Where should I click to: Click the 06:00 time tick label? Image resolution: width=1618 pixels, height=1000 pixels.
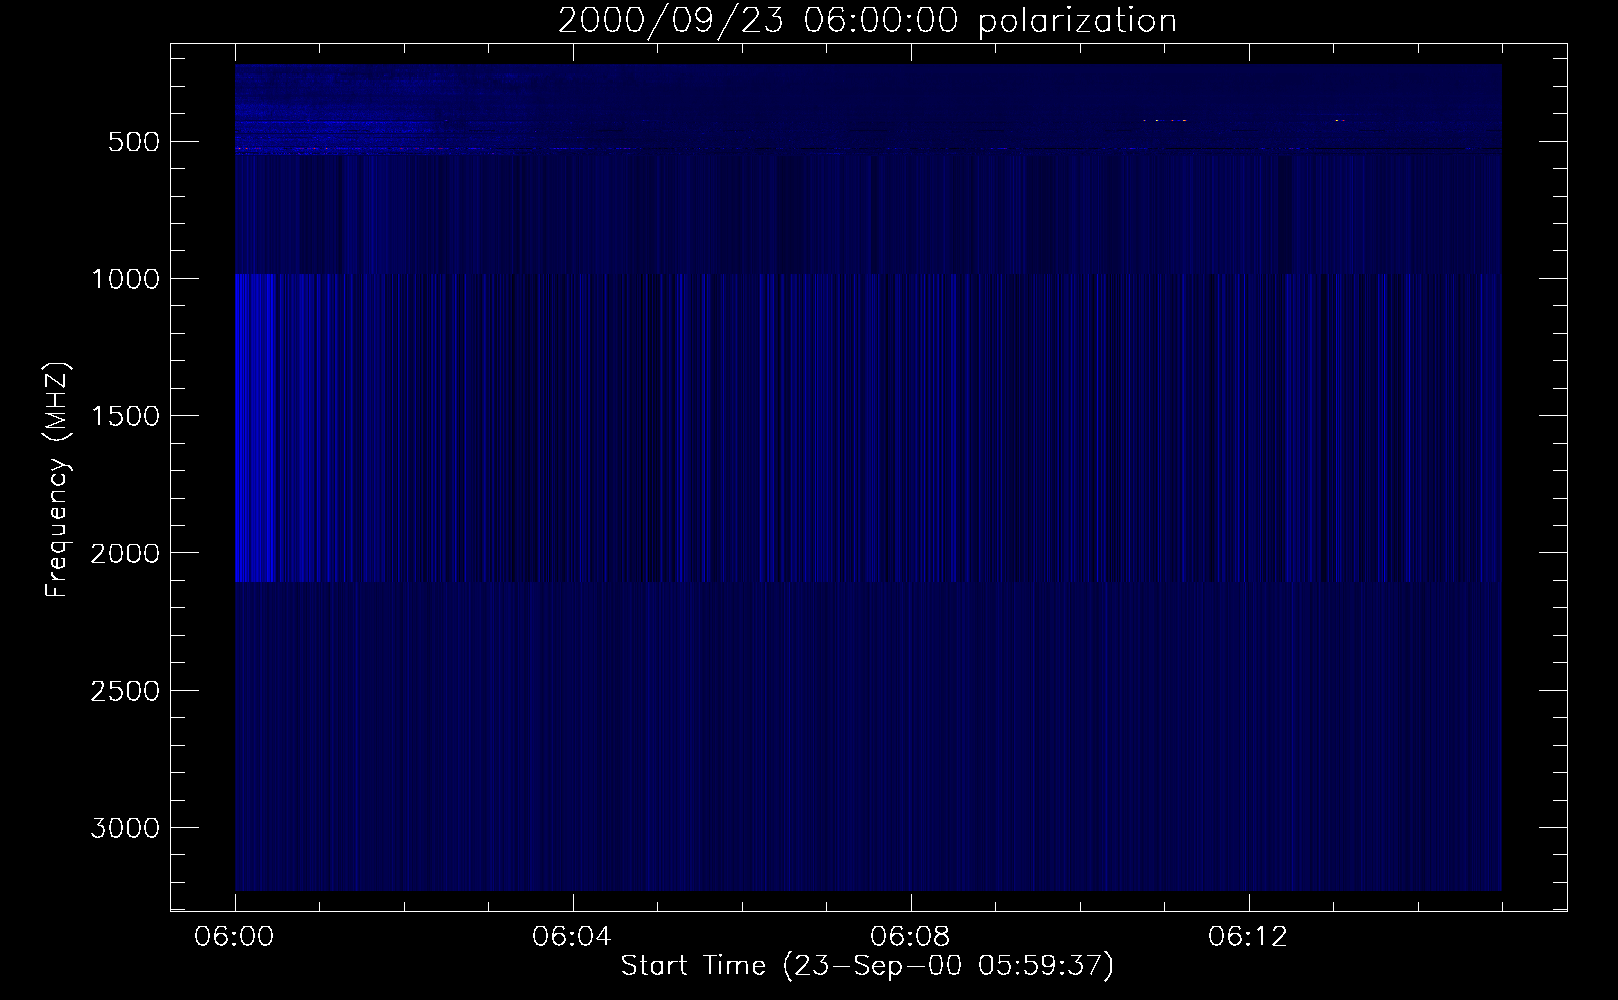235,937
